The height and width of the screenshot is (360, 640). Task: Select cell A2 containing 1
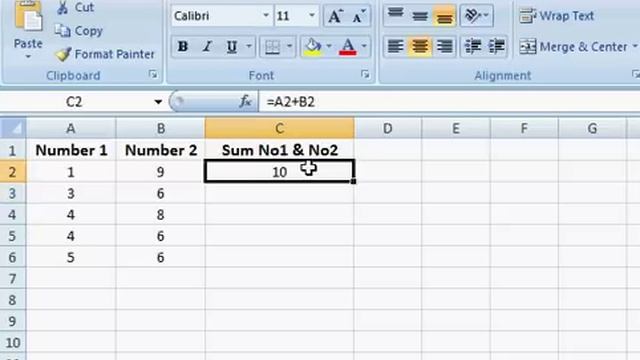71,172
